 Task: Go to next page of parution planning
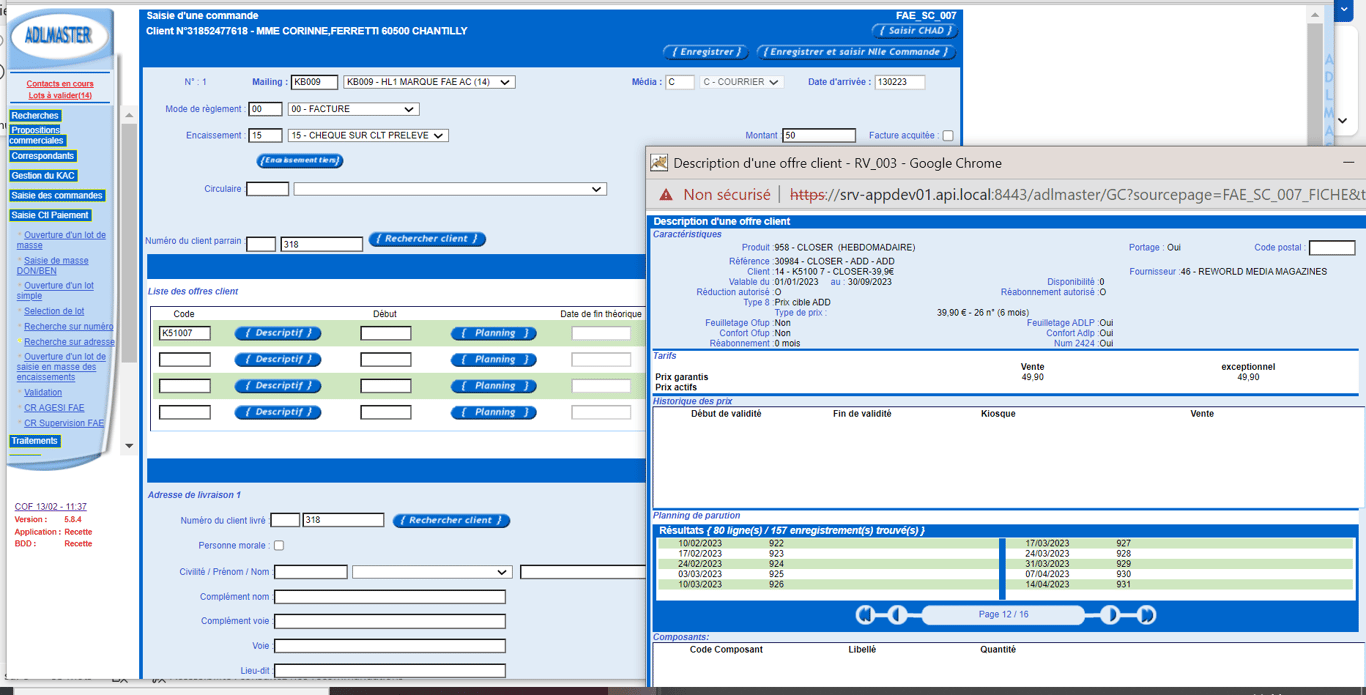click(1110, 615)
